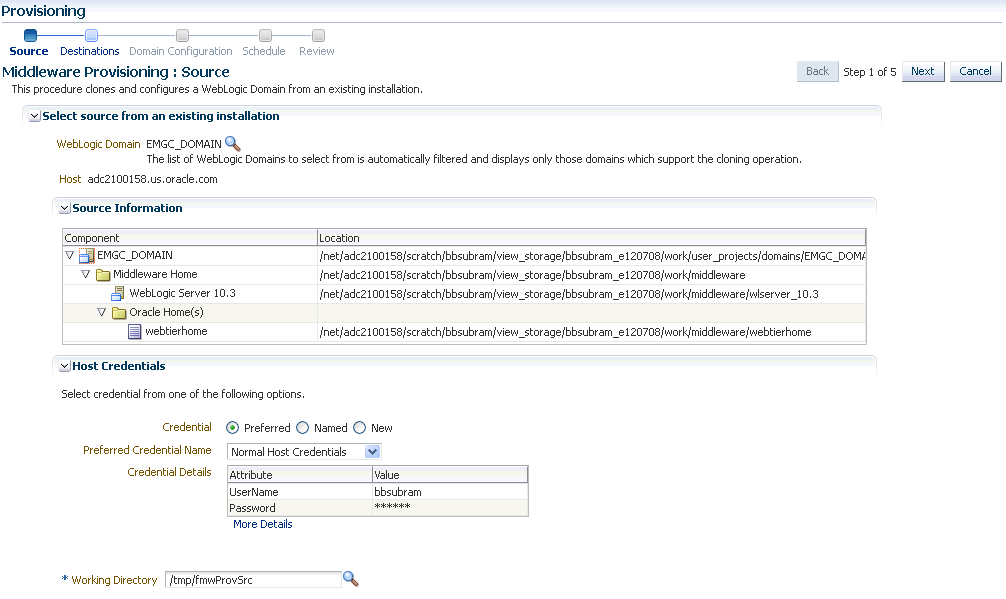Click the Schedule step marker in train
Viewport: 1006px width, 599px height.
265,35
